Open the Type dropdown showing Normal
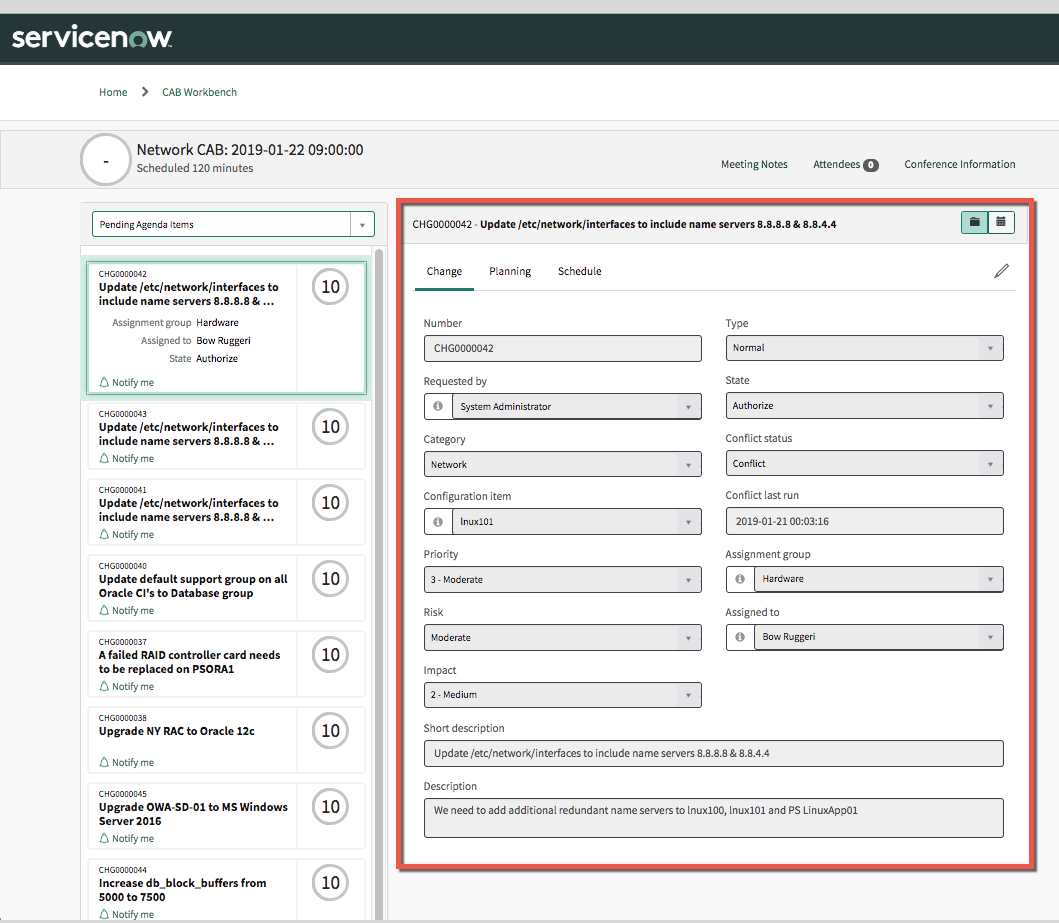This screenshot has width=1059, height=923. point(864,348)
